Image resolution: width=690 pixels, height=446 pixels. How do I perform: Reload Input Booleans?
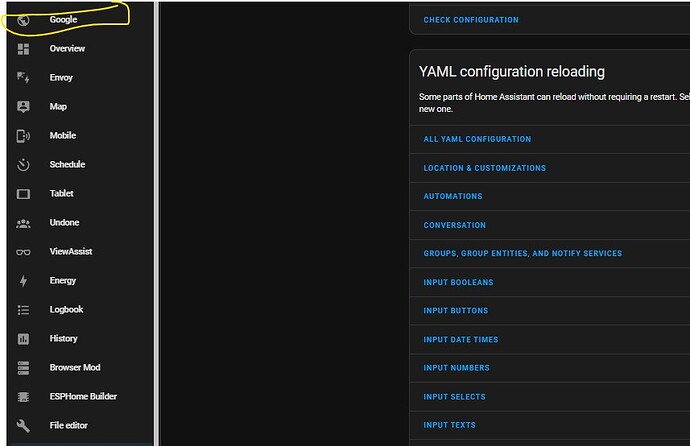(458, 282)
